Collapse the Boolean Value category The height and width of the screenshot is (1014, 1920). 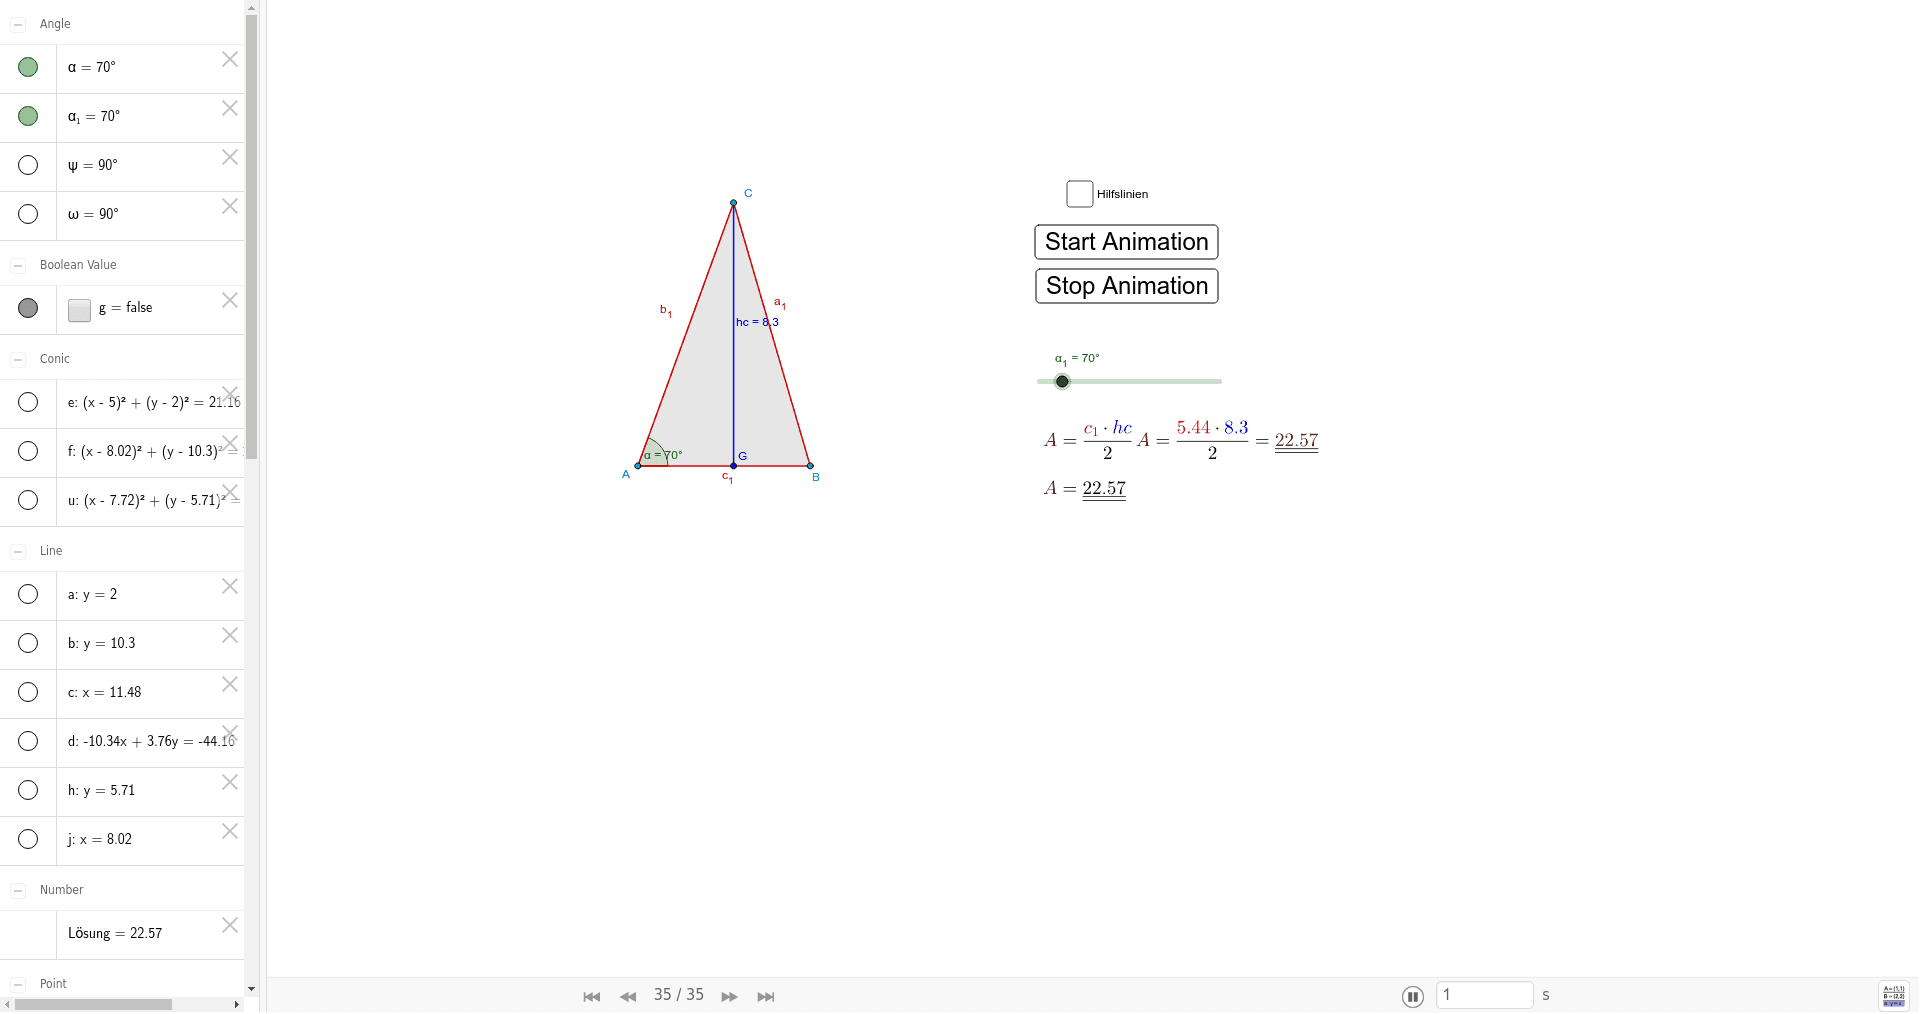pos(18,265)
